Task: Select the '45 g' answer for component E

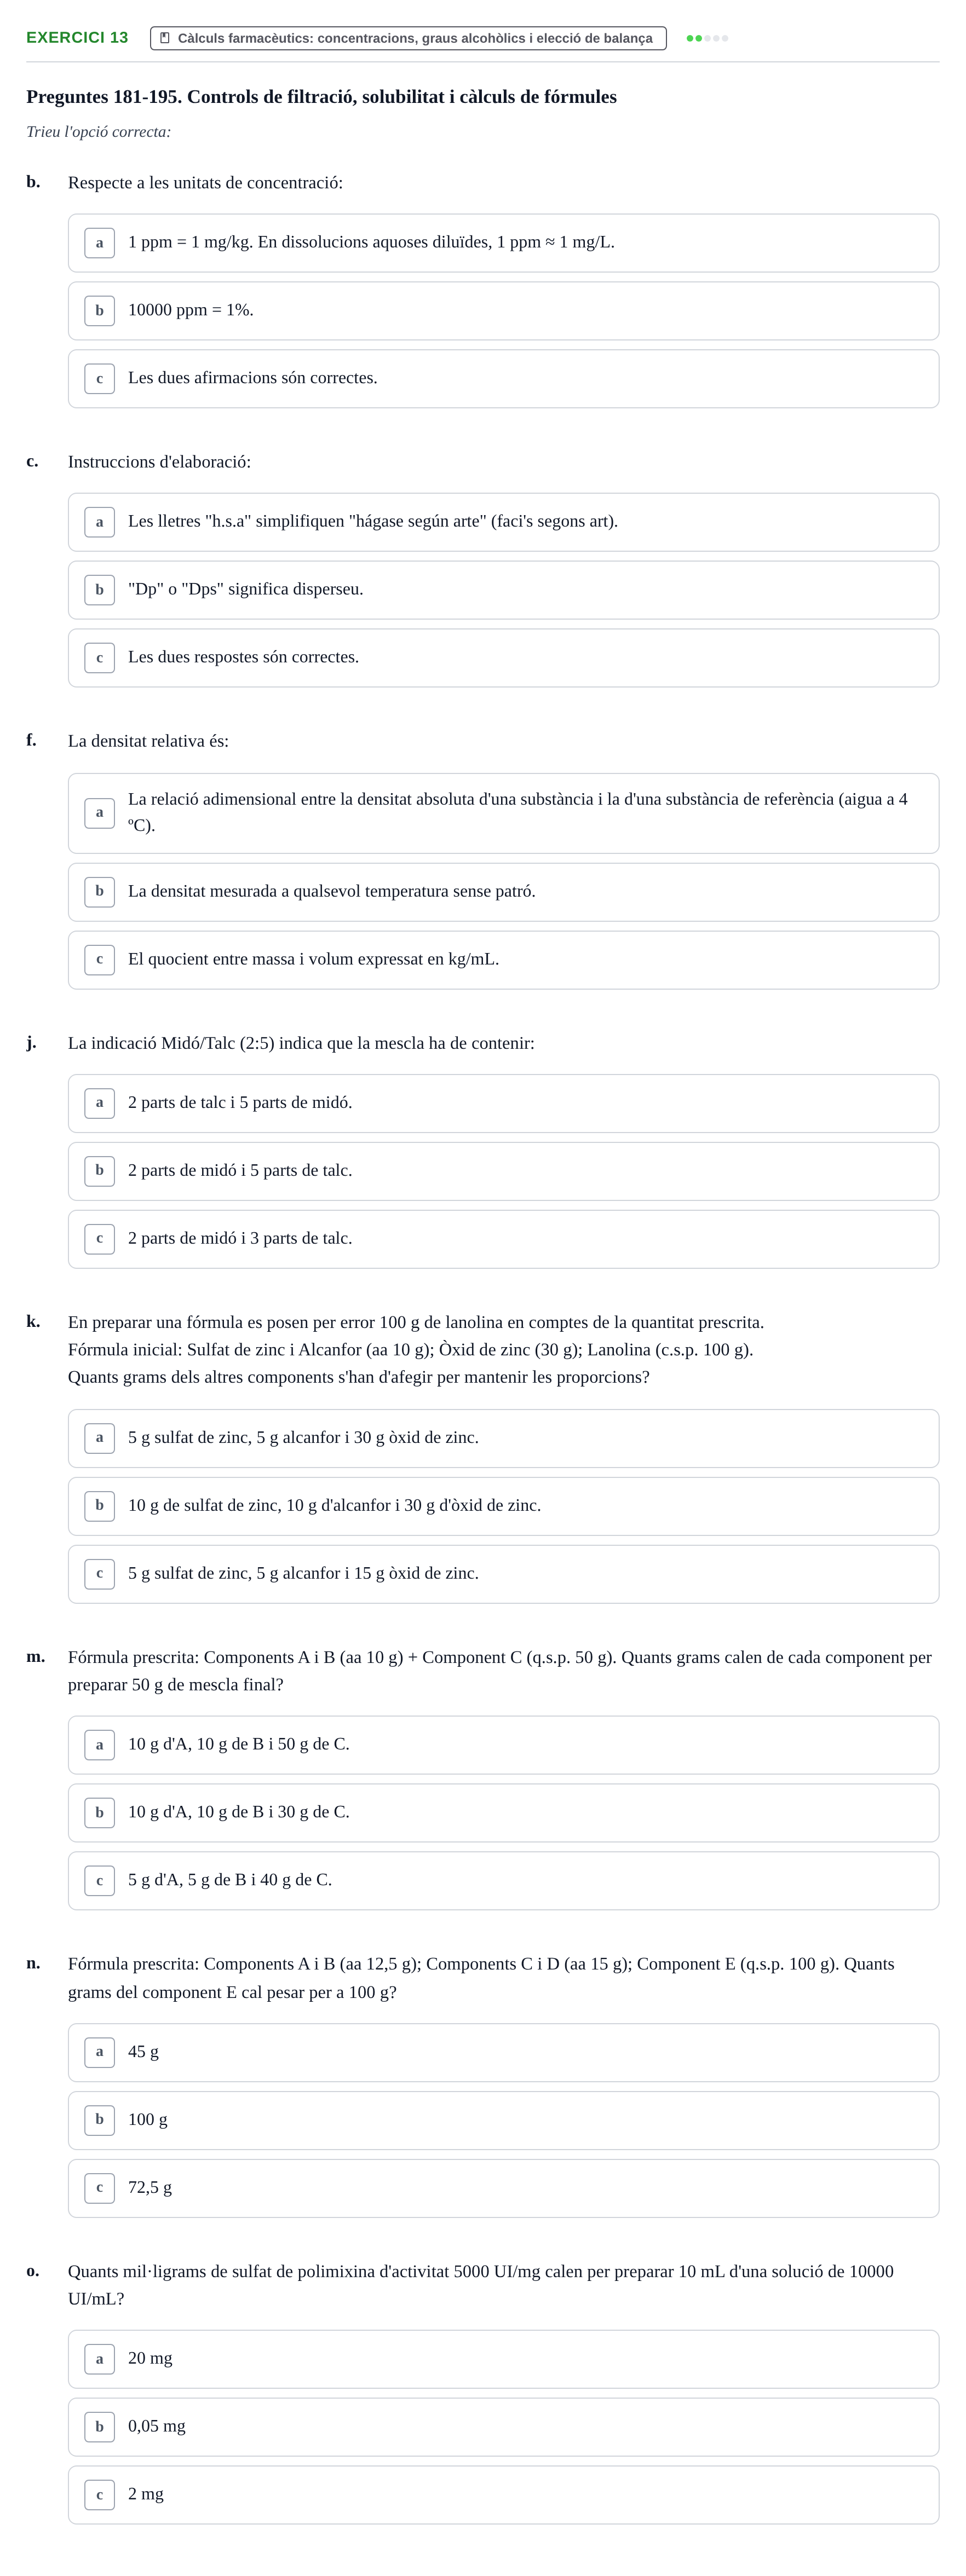Action: (x=503, y=2052)
